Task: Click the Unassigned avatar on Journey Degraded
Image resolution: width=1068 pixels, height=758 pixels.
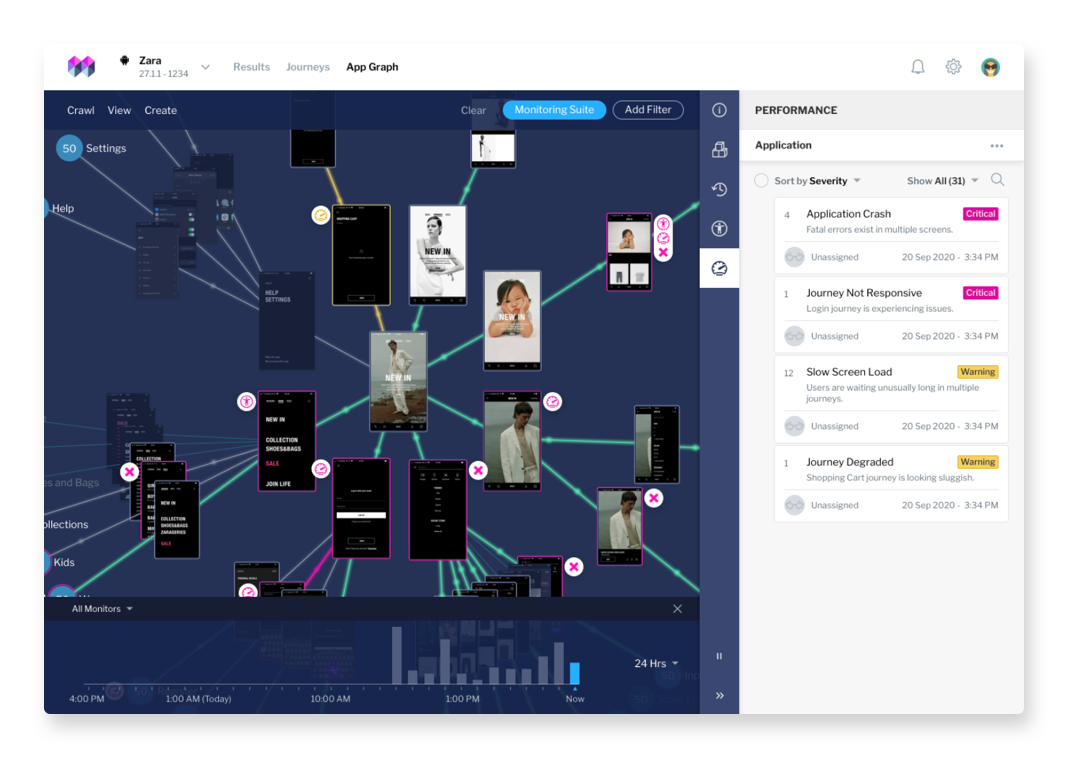Action: click(794, 505)
